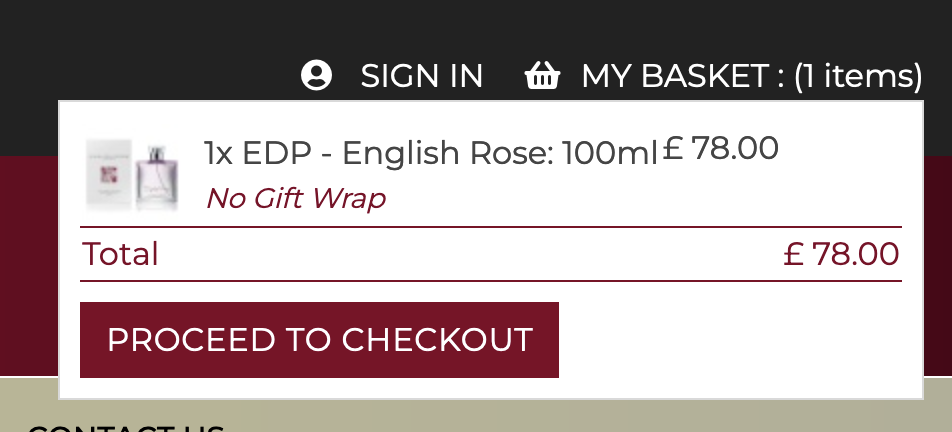Open the English Rose perfume thumbnail
Screen dimensions: 952x432
(x=132, y=175)
